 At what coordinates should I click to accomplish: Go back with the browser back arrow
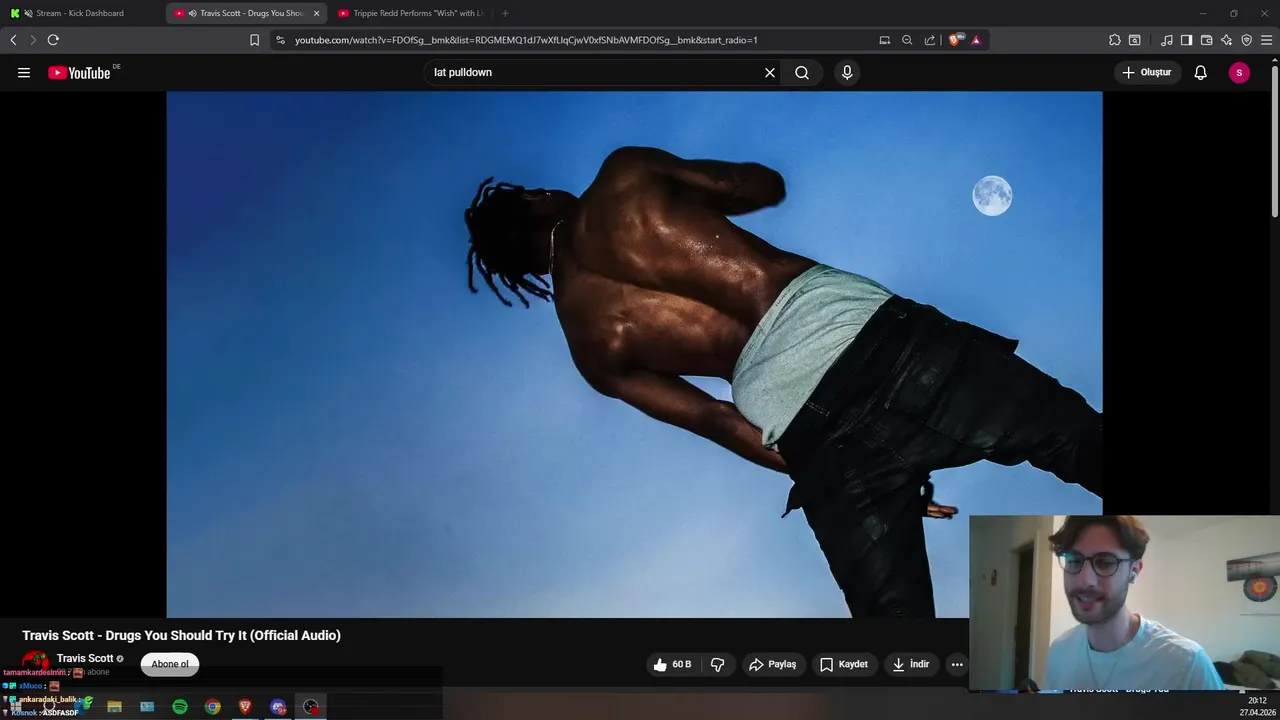(x=13, y=40)
